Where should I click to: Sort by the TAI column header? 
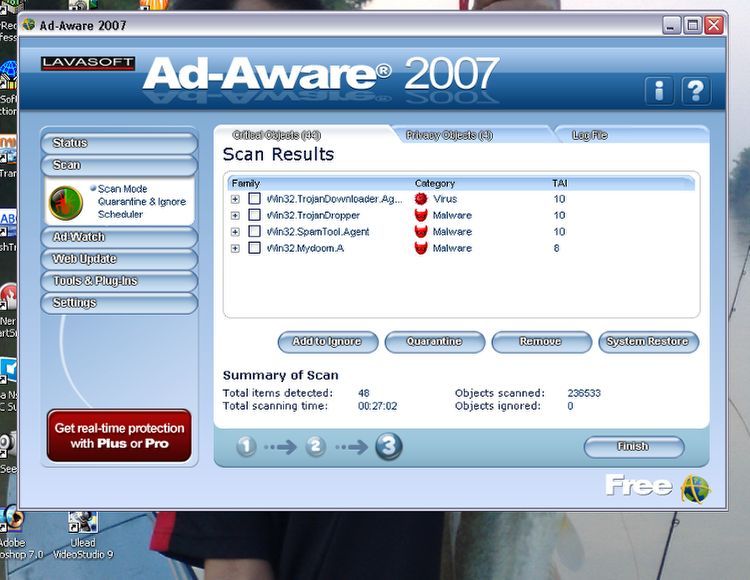click(560, 183)
